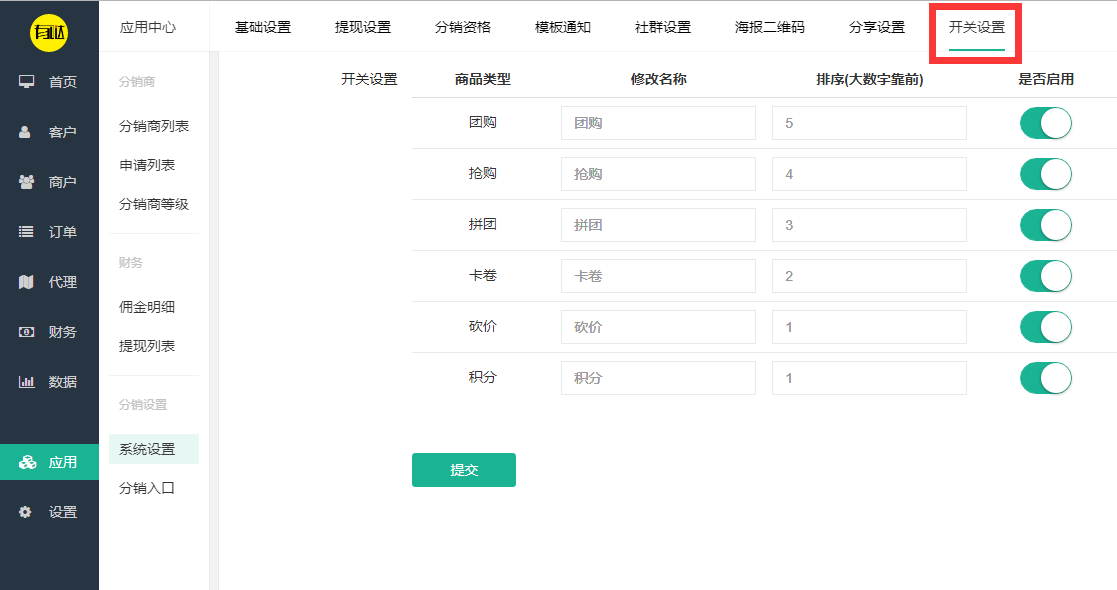
Task: Click the 卡卷 name input field
Action: click(x=658, y=276)
